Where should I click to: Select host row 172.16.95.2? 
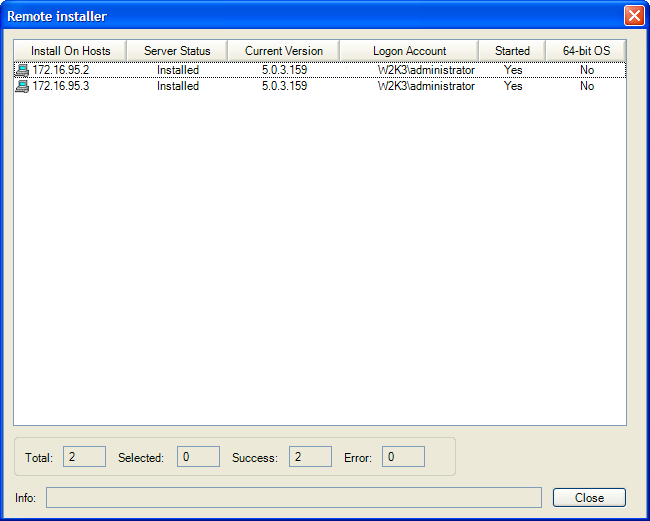pyautogui.click(x=320, y=70)
